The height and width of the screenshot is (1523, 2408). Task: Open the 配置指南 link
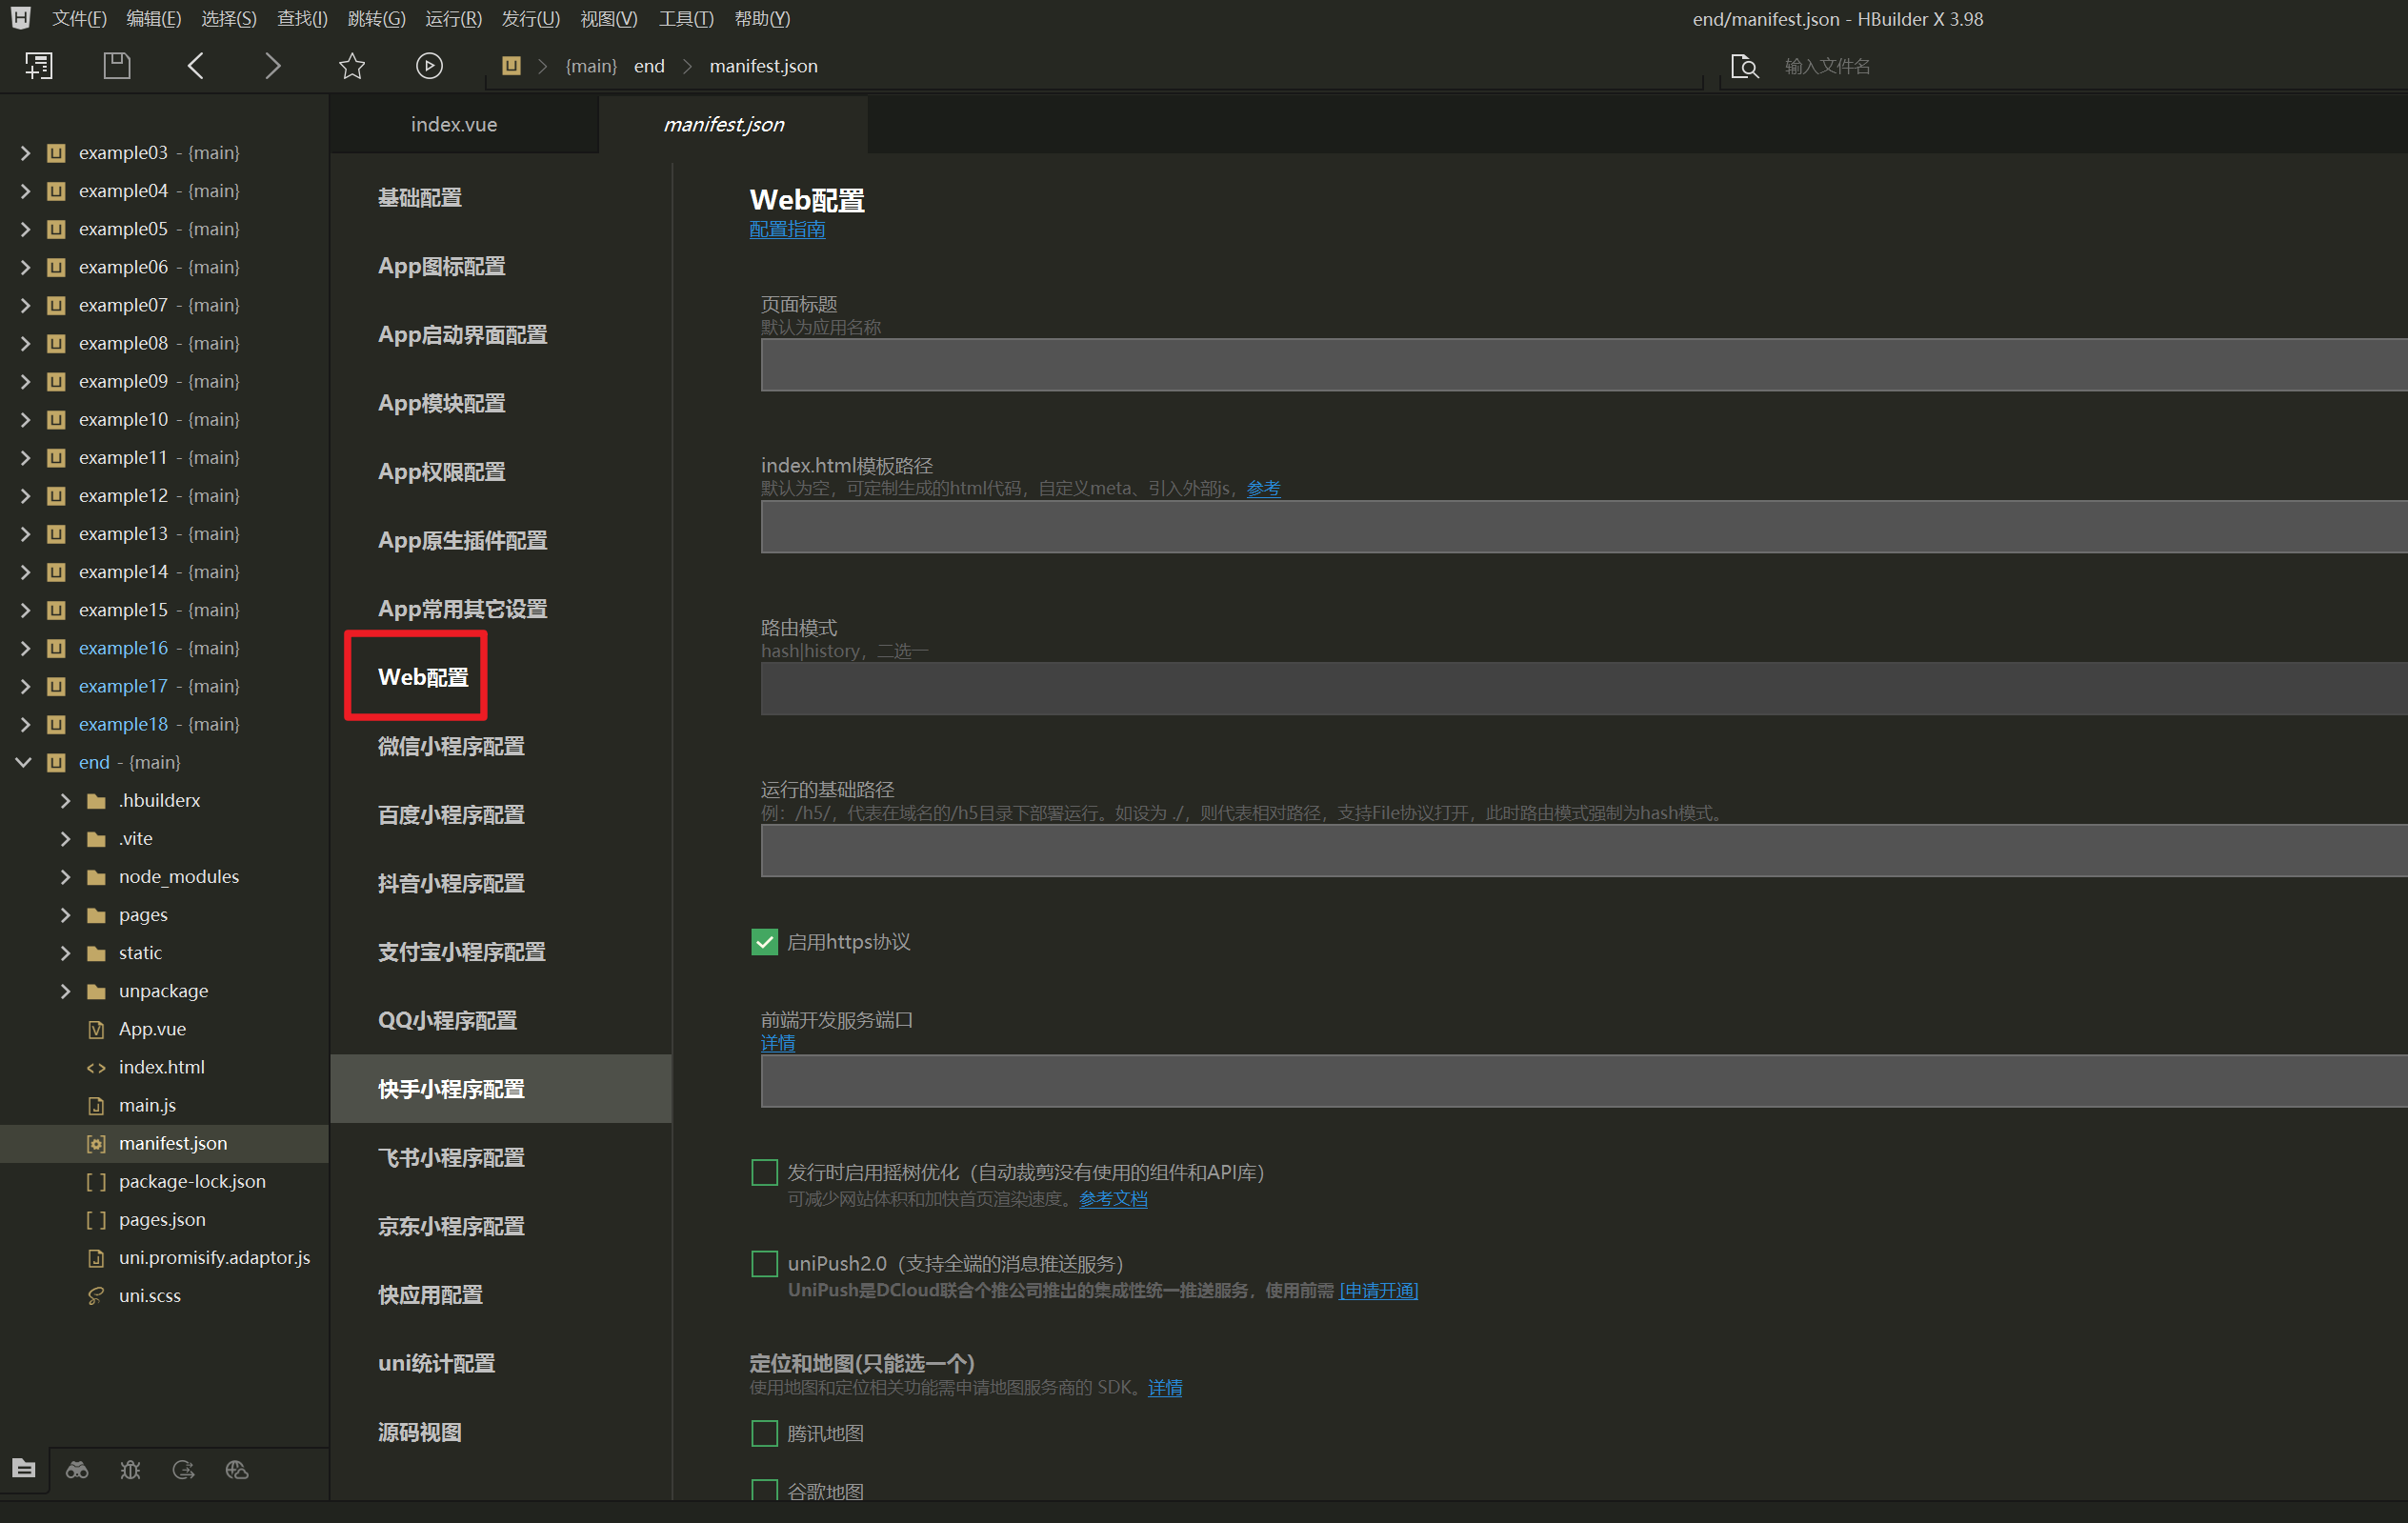pos(787,230)
